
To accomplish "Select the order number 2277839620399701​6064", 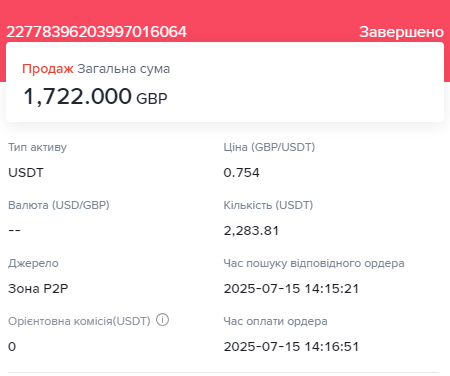I will (x=96, y=32).
